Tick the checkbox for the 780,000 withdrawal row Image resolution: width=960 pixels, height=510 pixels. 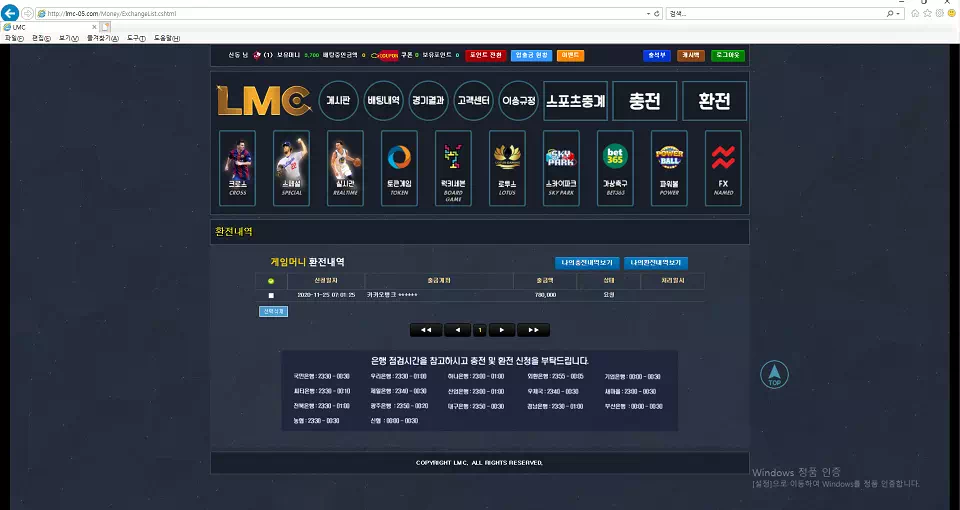click(271, 296)
